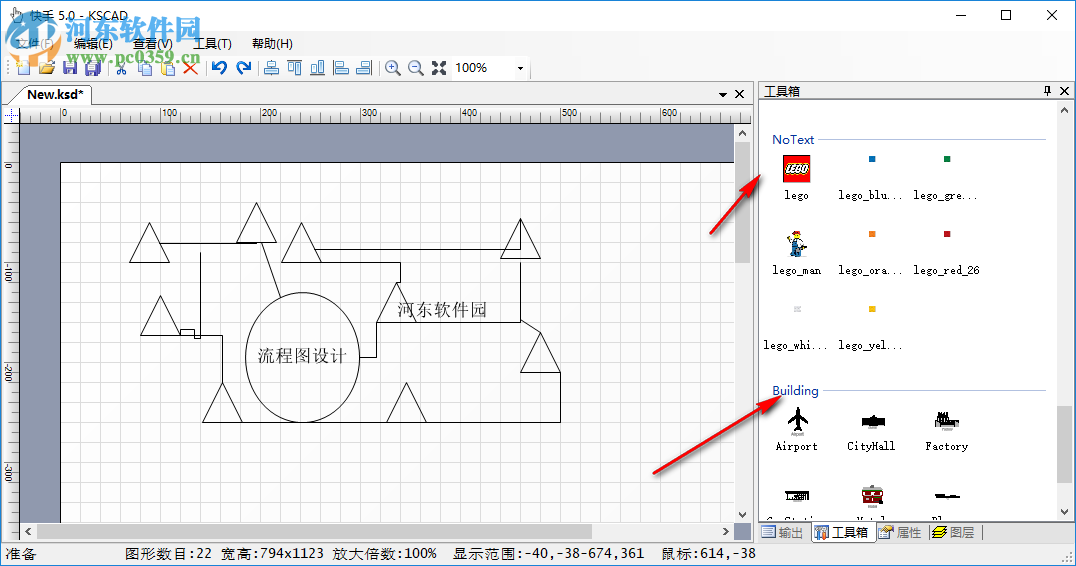
Task: Save the current drawing
Action: click(70, 67)
